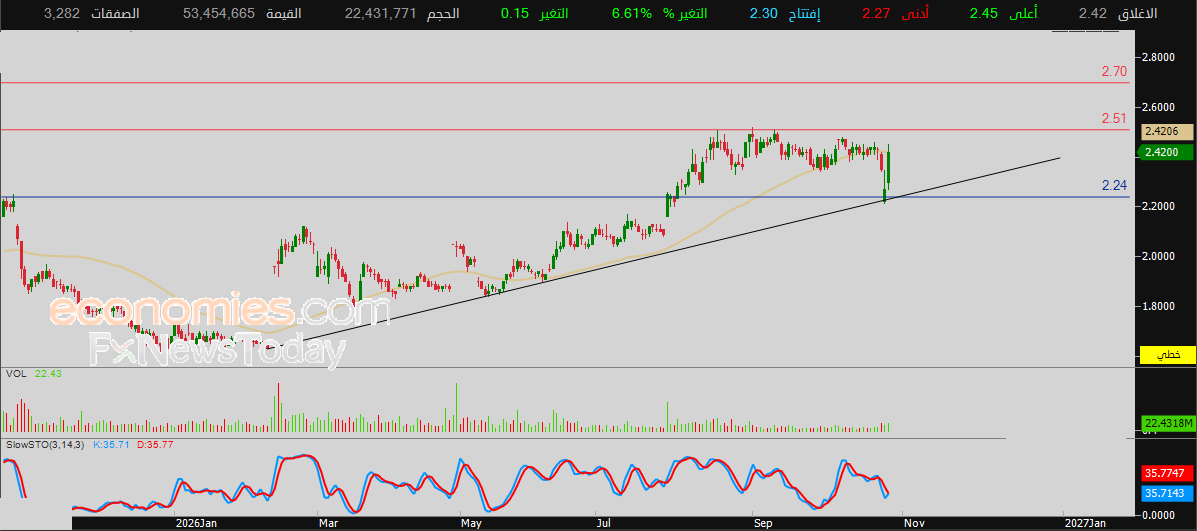Image resolution: width=1197 pixels, height=531 pixels.
Task: Click the SlowSTO(3,14,3) indicator title
Action: click(x=45, y=443)
